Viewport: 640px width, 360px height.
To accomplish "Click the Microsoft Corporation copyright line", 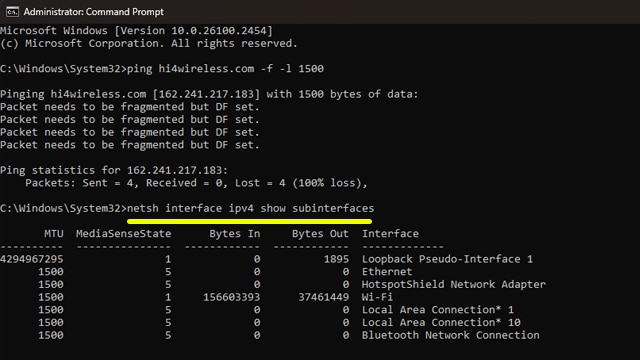I will click(x=149, y=44).
